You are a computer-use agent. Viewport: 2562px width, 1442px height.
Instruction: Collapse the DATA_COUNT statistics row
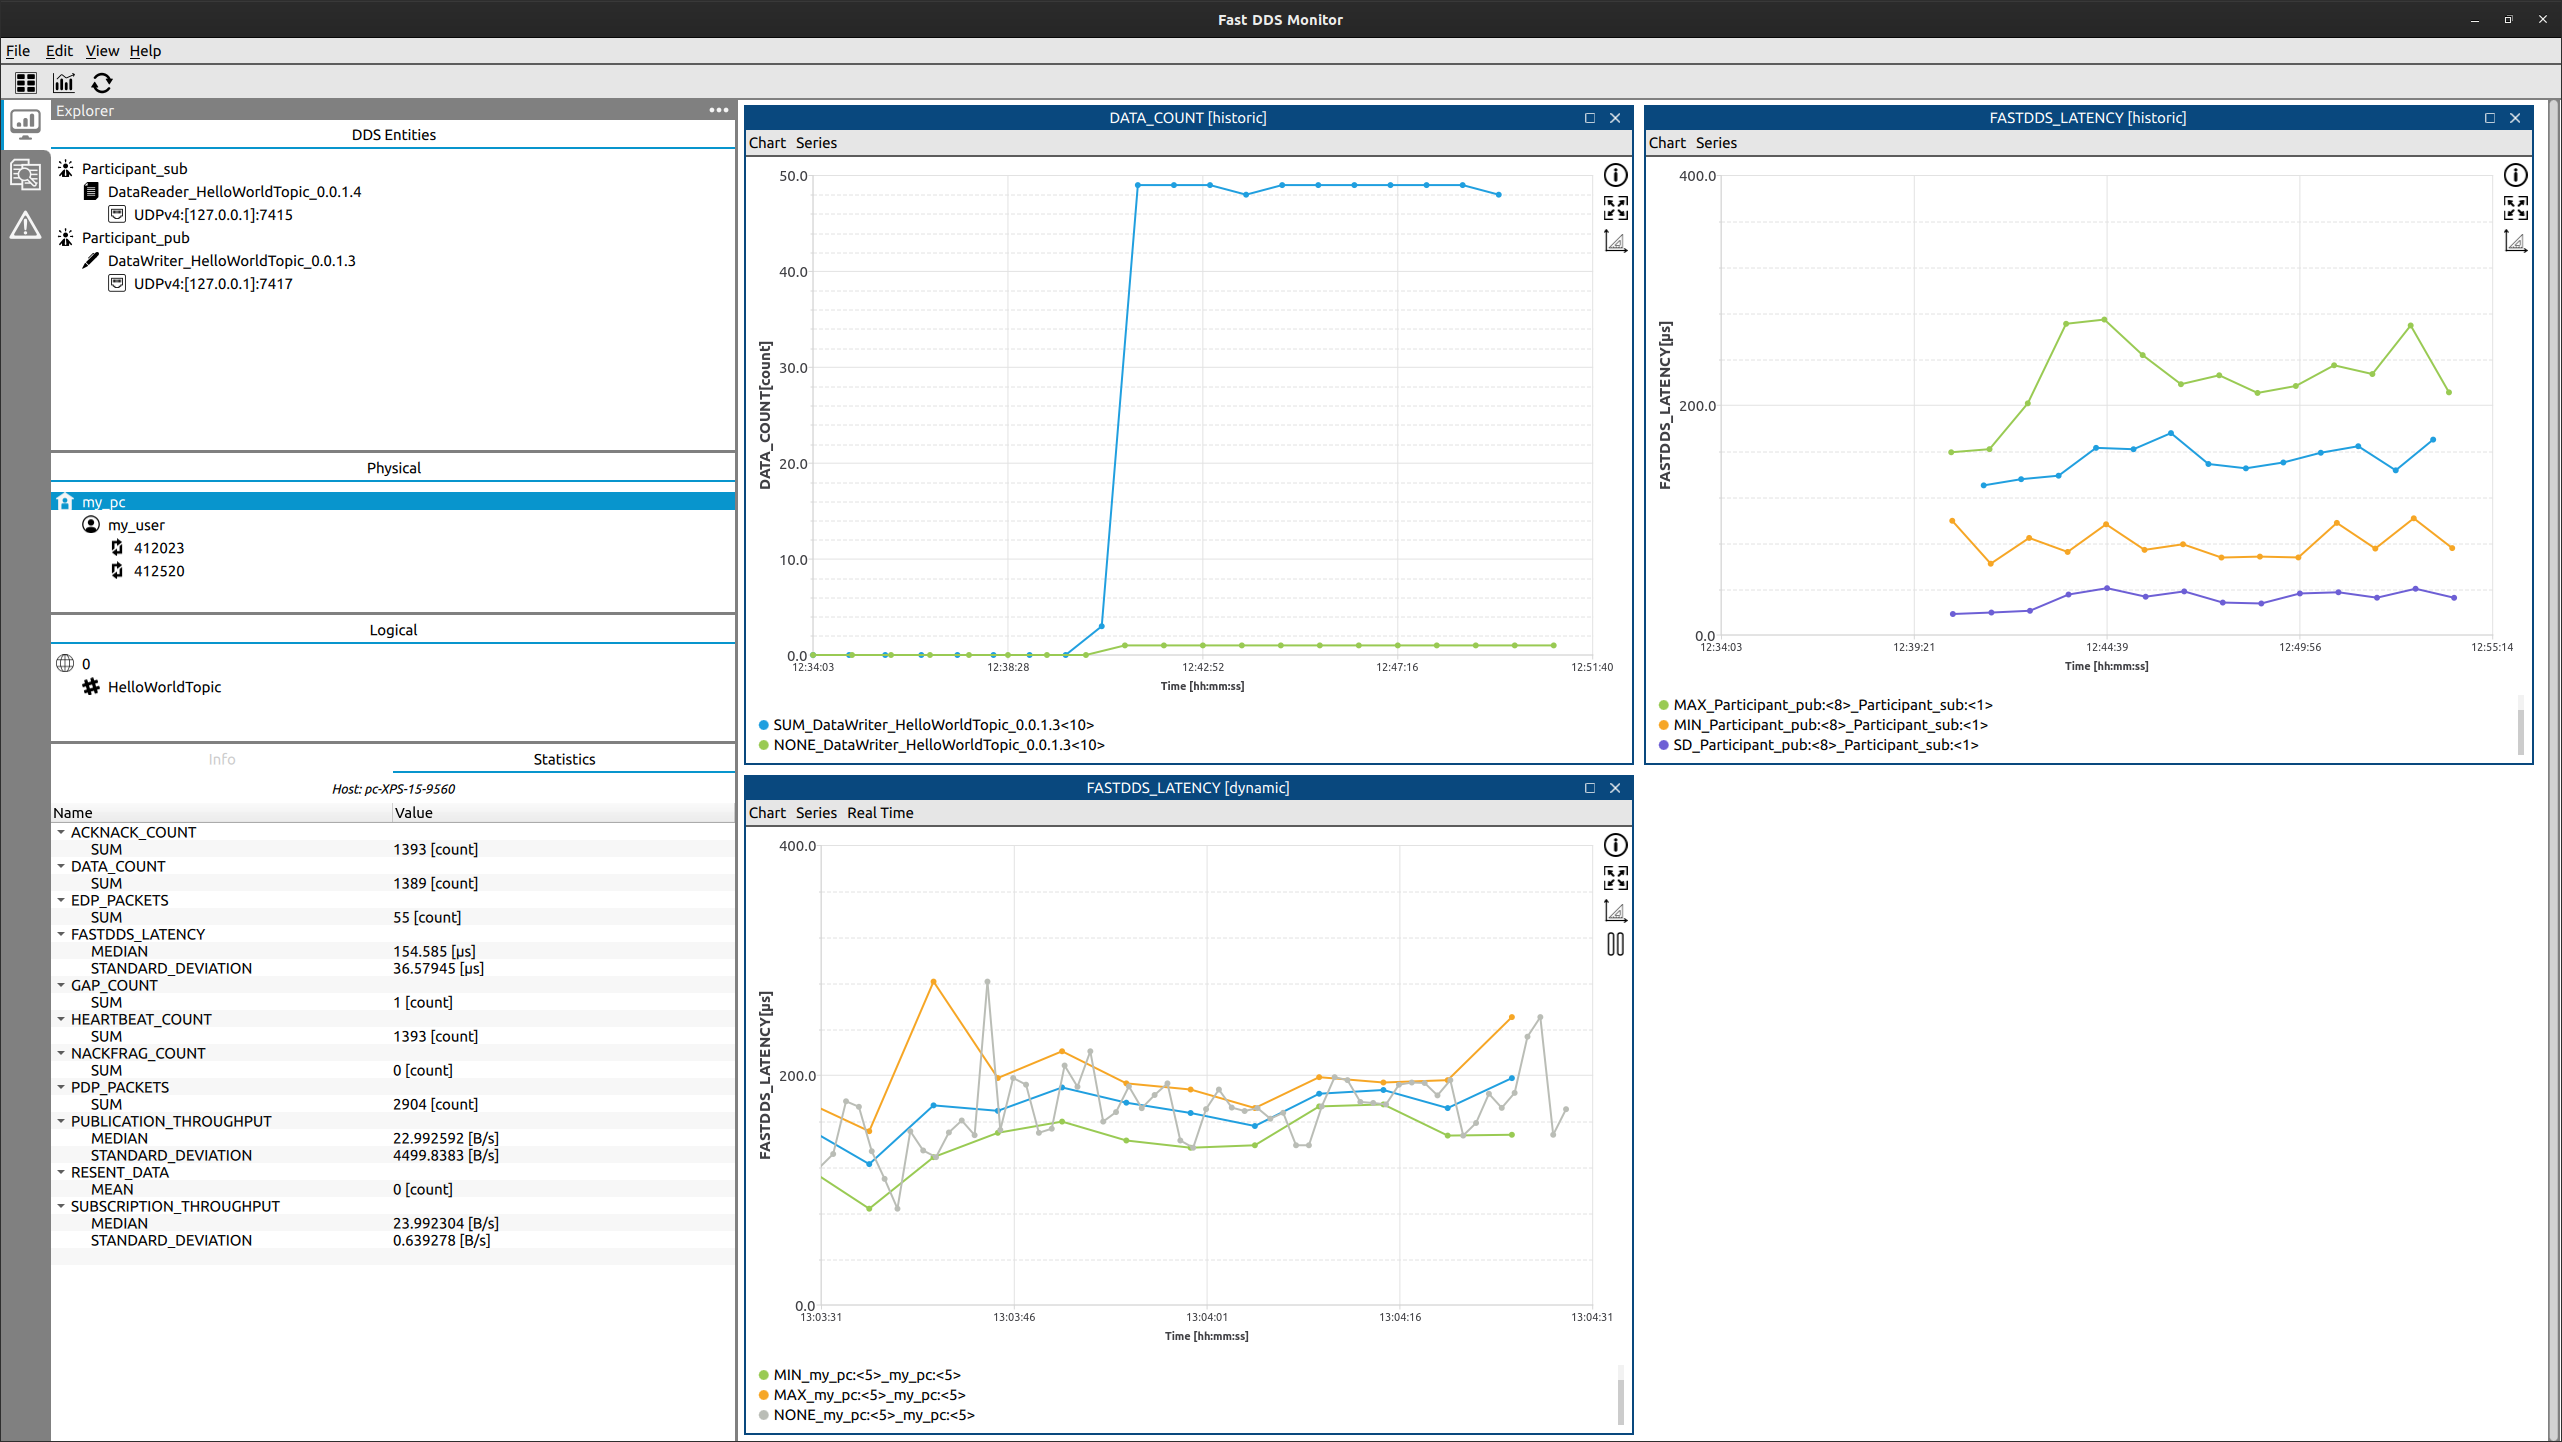point(61,866)
